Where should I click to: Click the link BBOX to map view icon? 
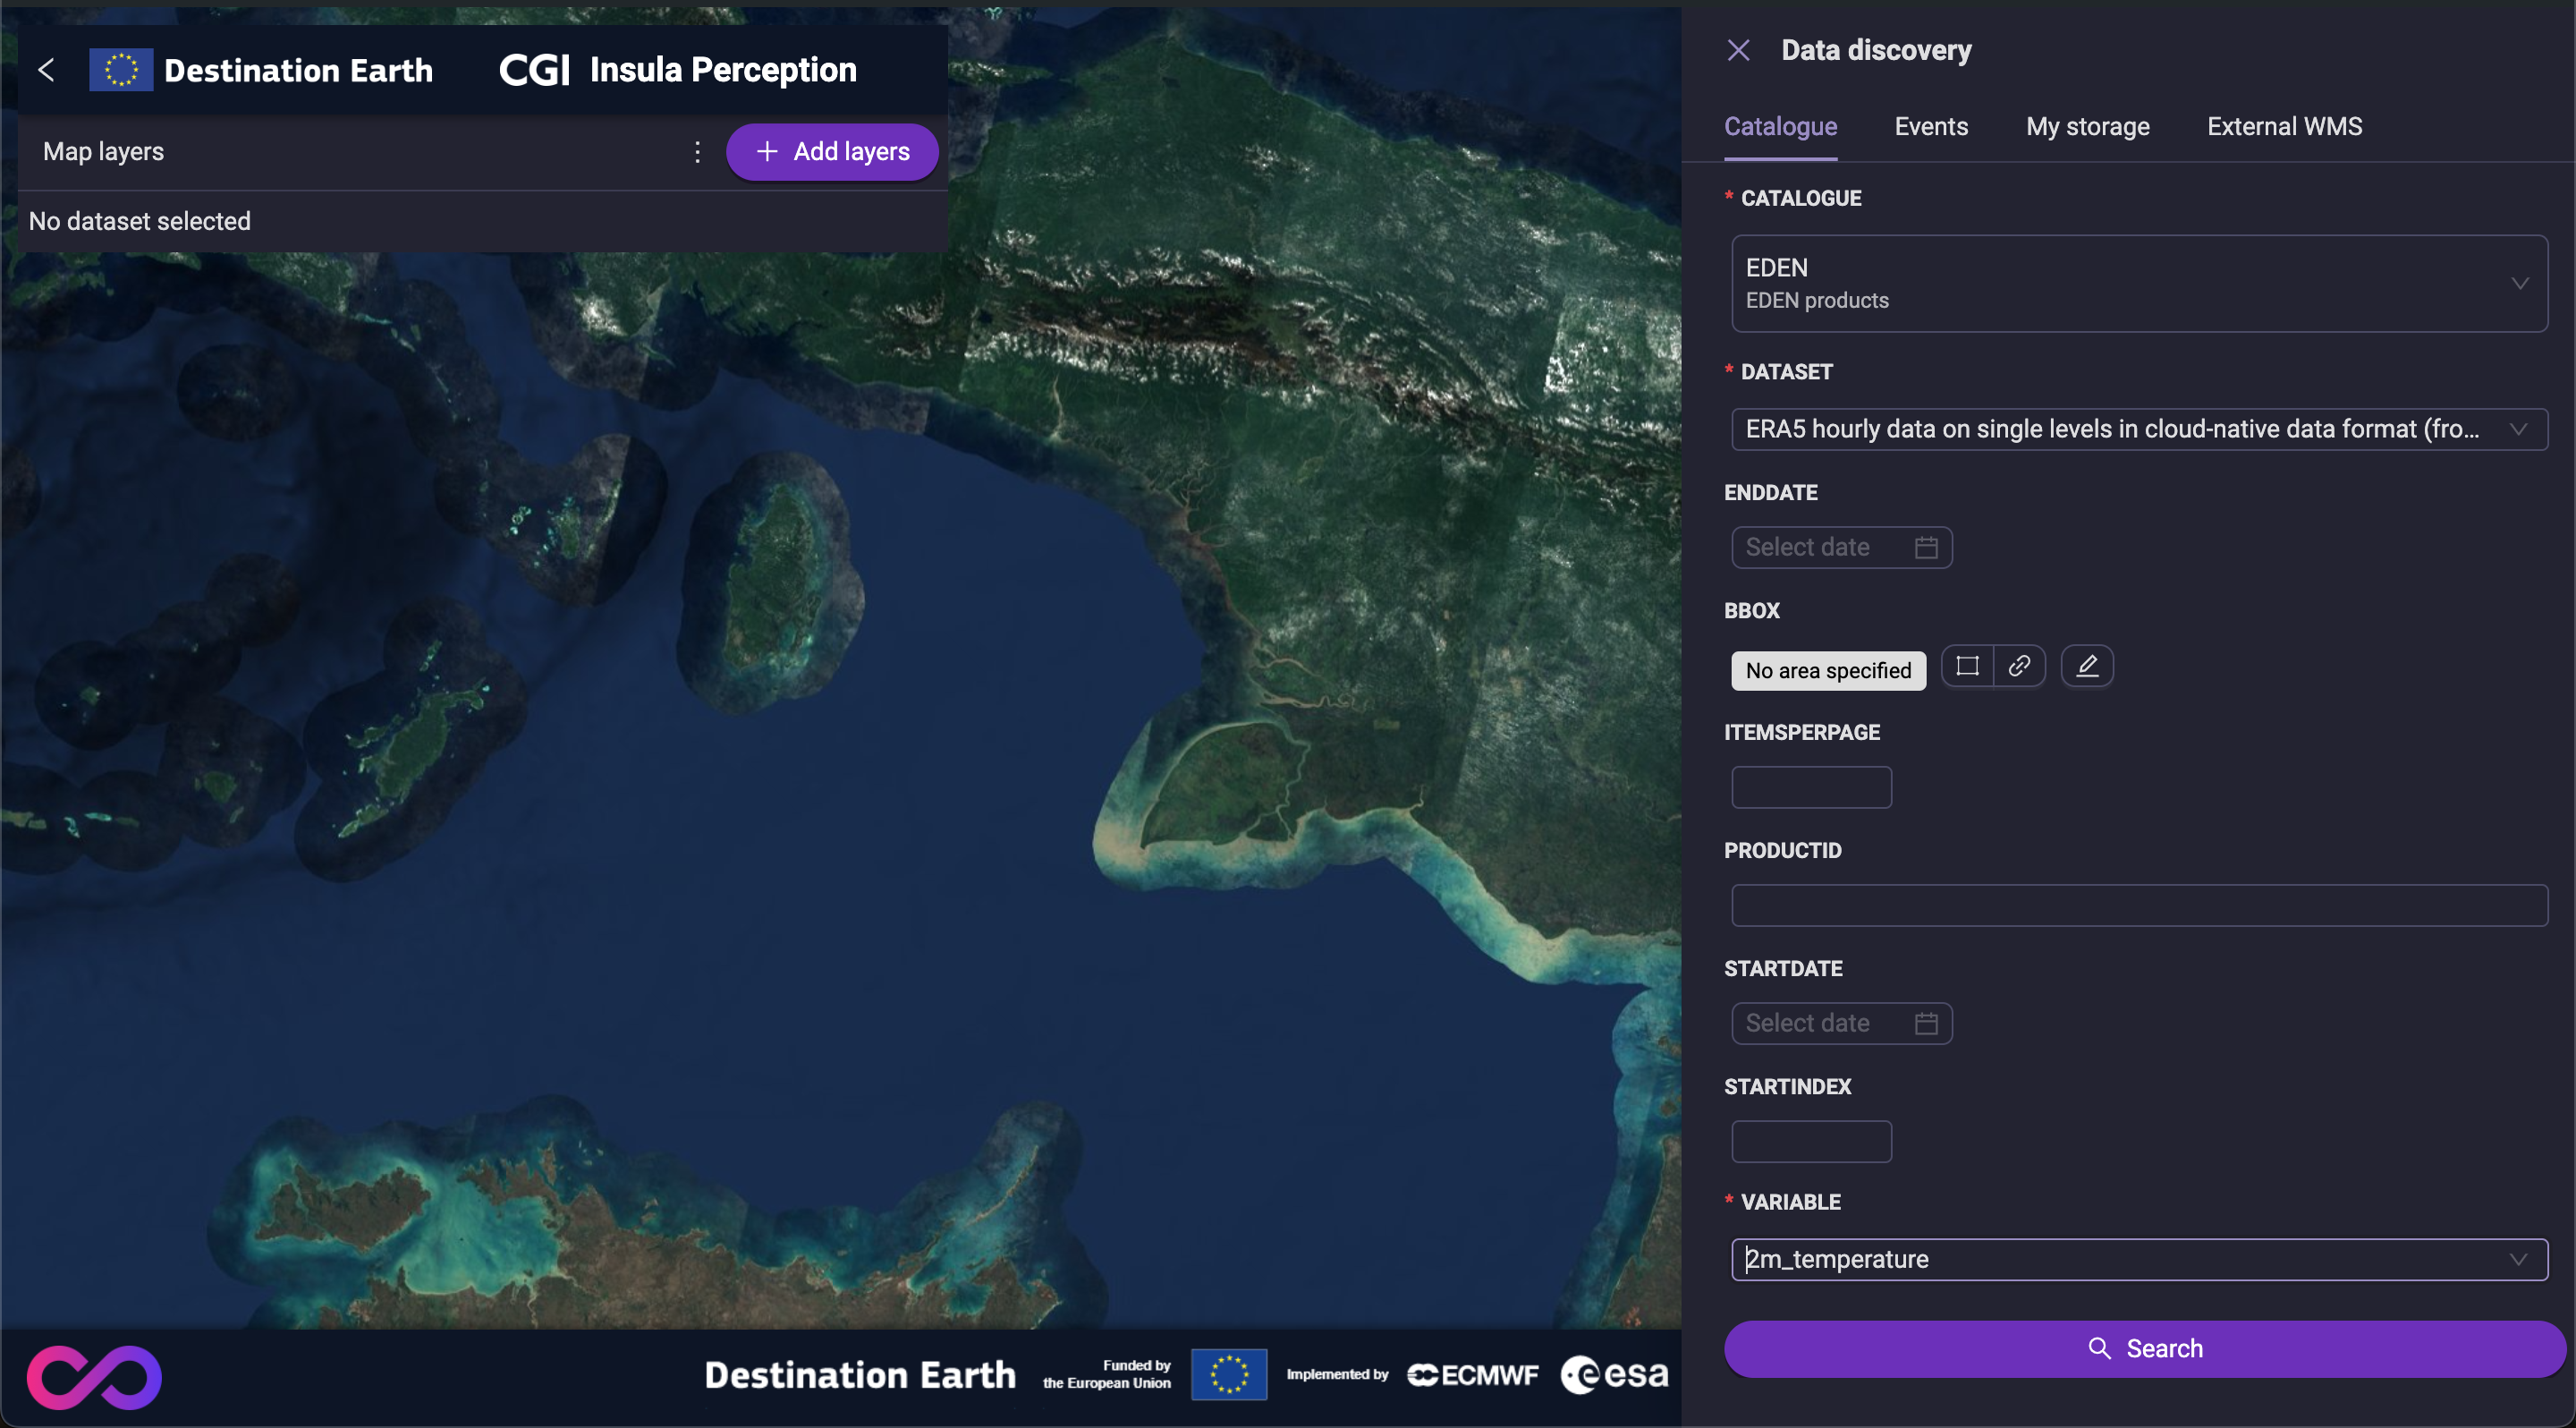click(x=2019, y=666)
